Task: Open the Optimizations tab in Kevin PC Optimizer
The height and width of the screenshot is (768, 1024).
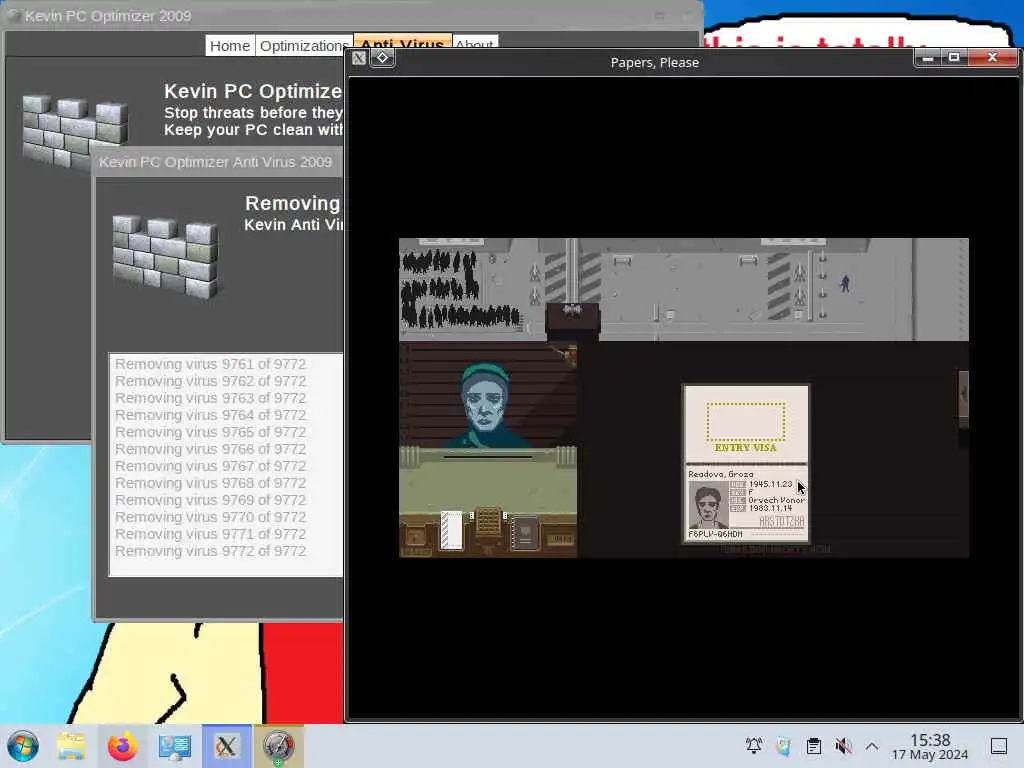Action: pos(304,46)
